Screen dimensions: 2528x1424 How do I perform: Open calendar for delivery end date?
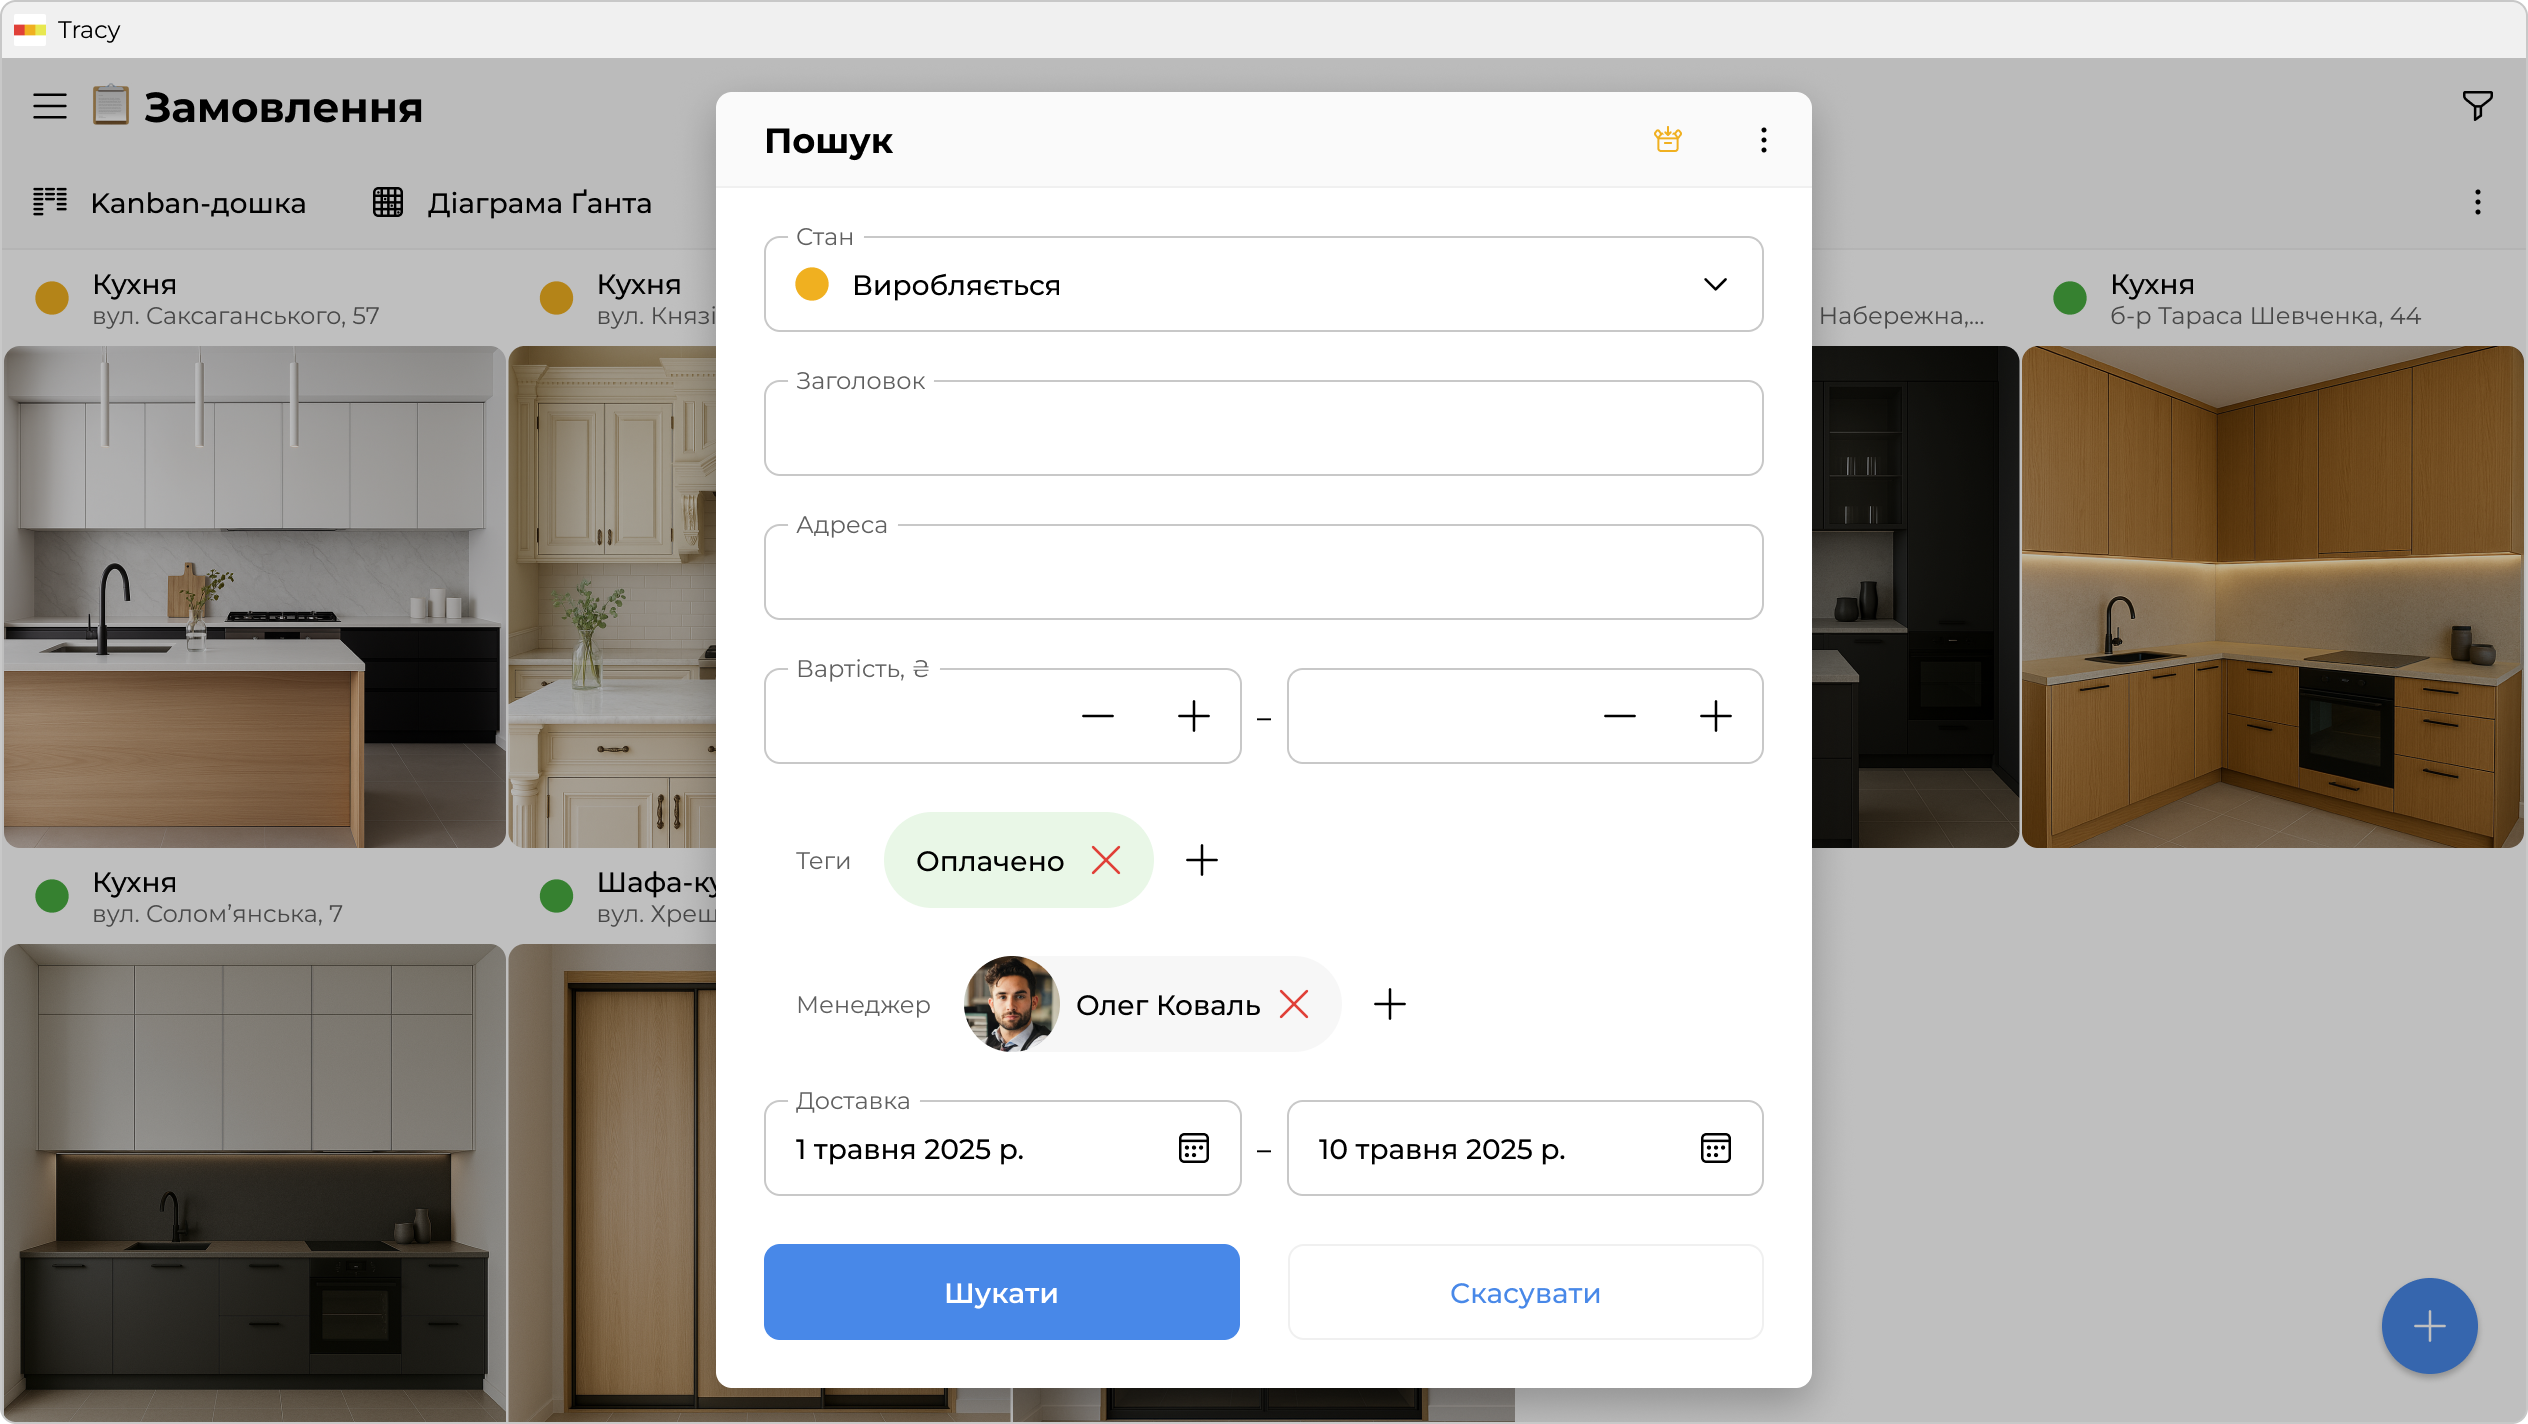tap(1715, 1148)
